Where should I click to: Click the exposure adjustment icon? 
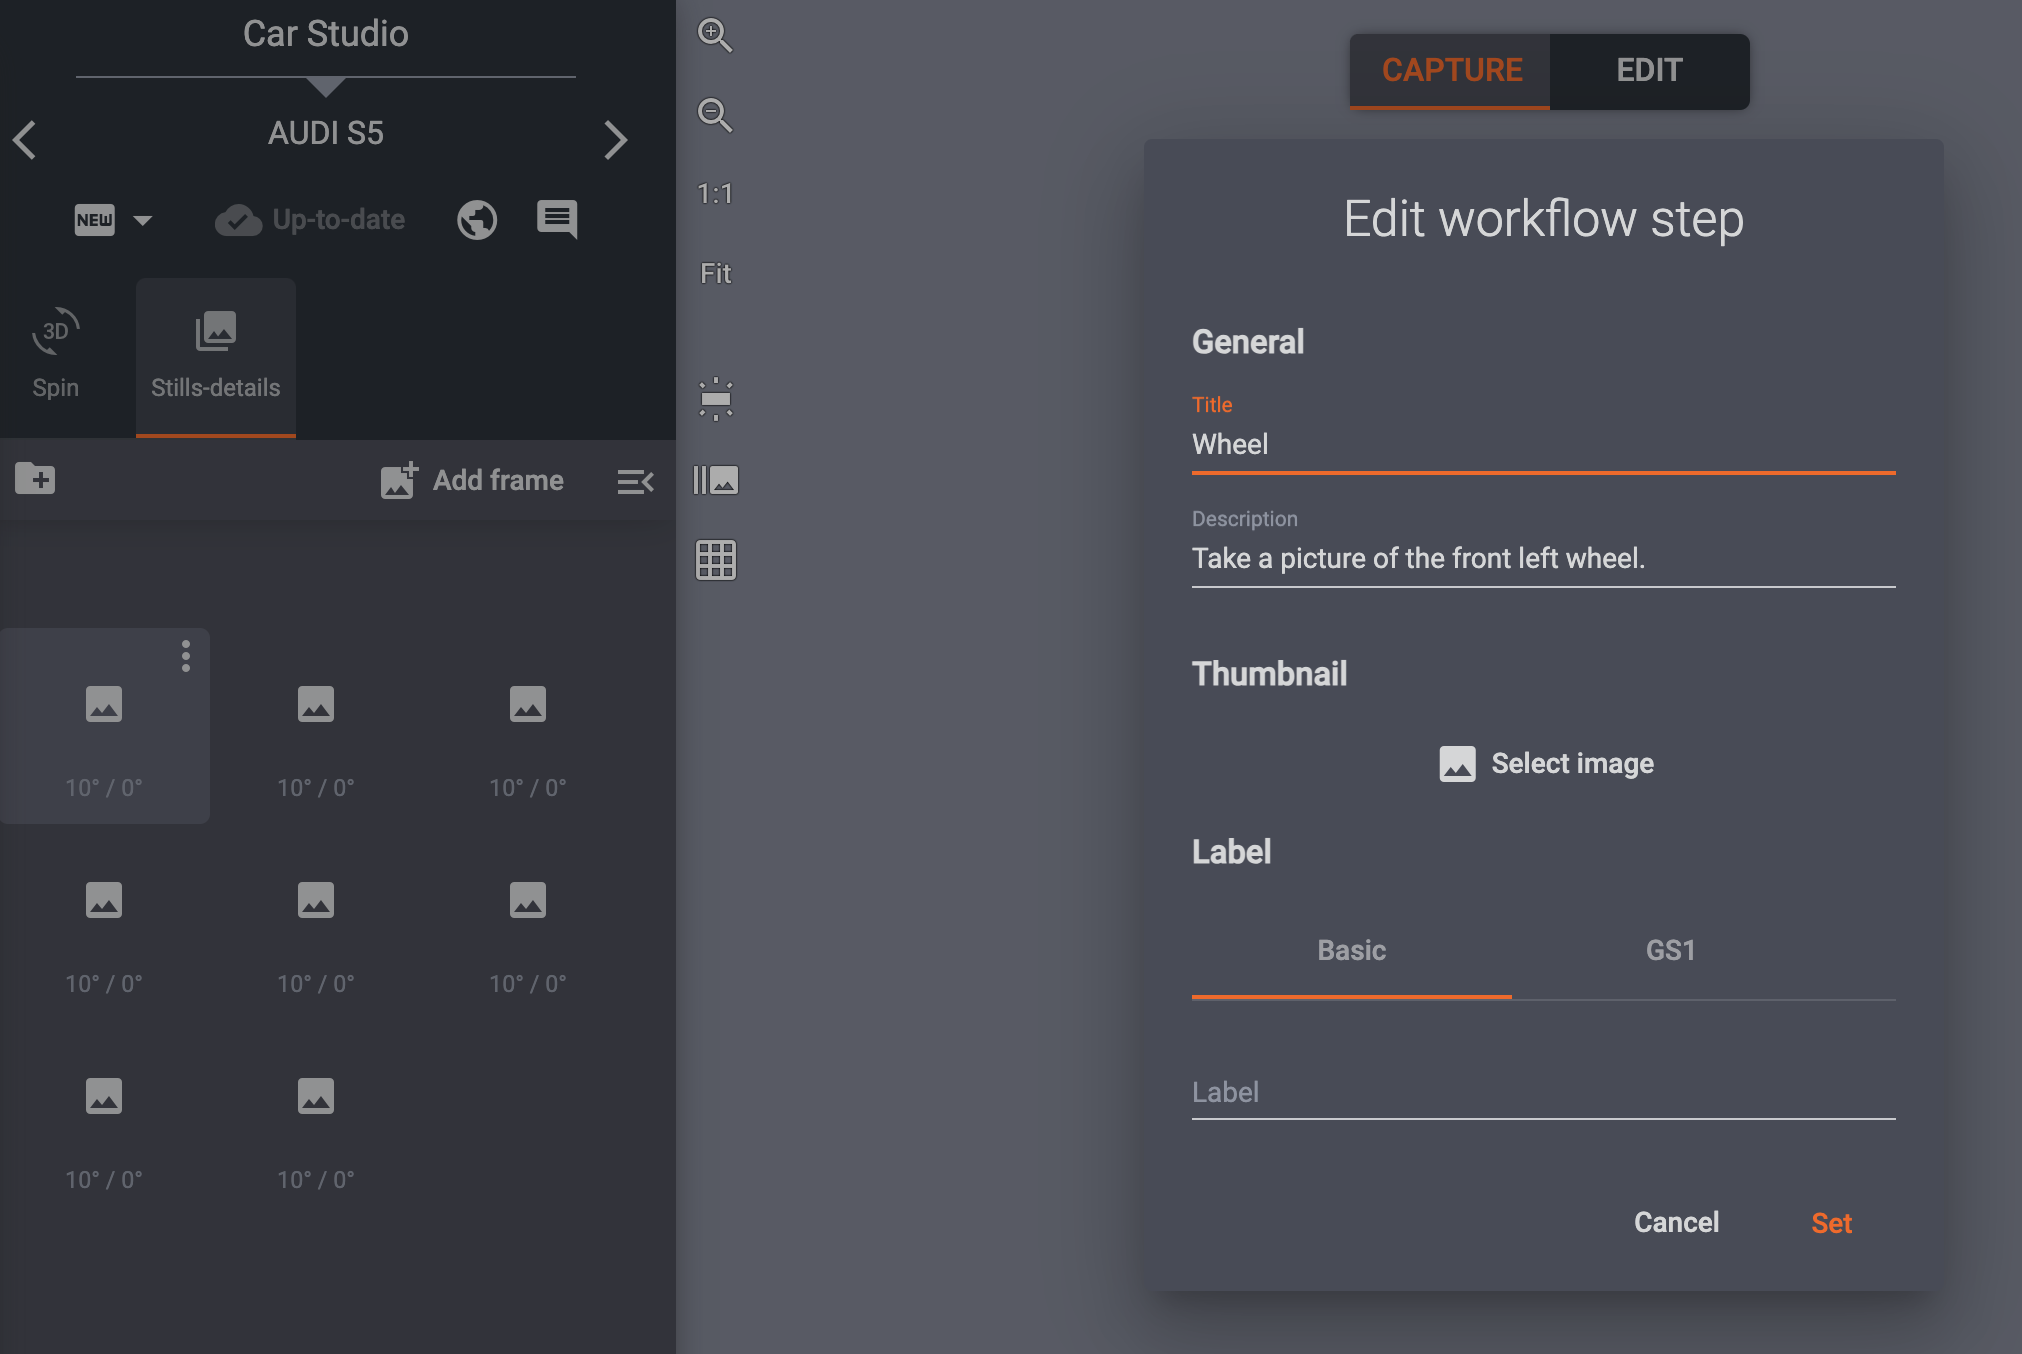[714, 399]
